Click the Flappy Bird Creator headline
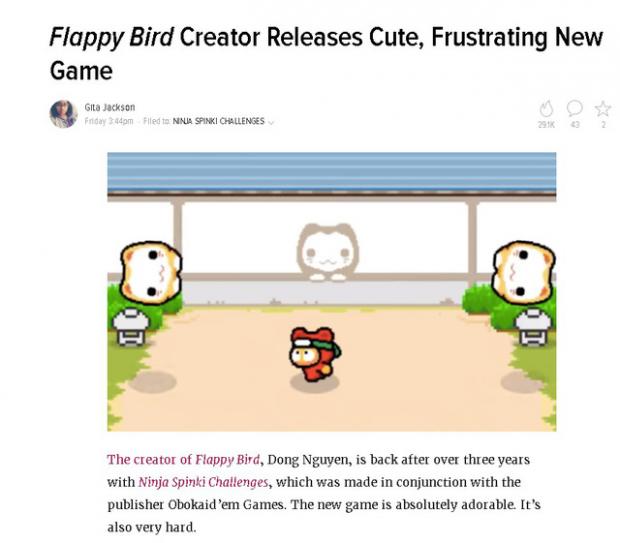 pyautogui.click(x=326, y=53)
